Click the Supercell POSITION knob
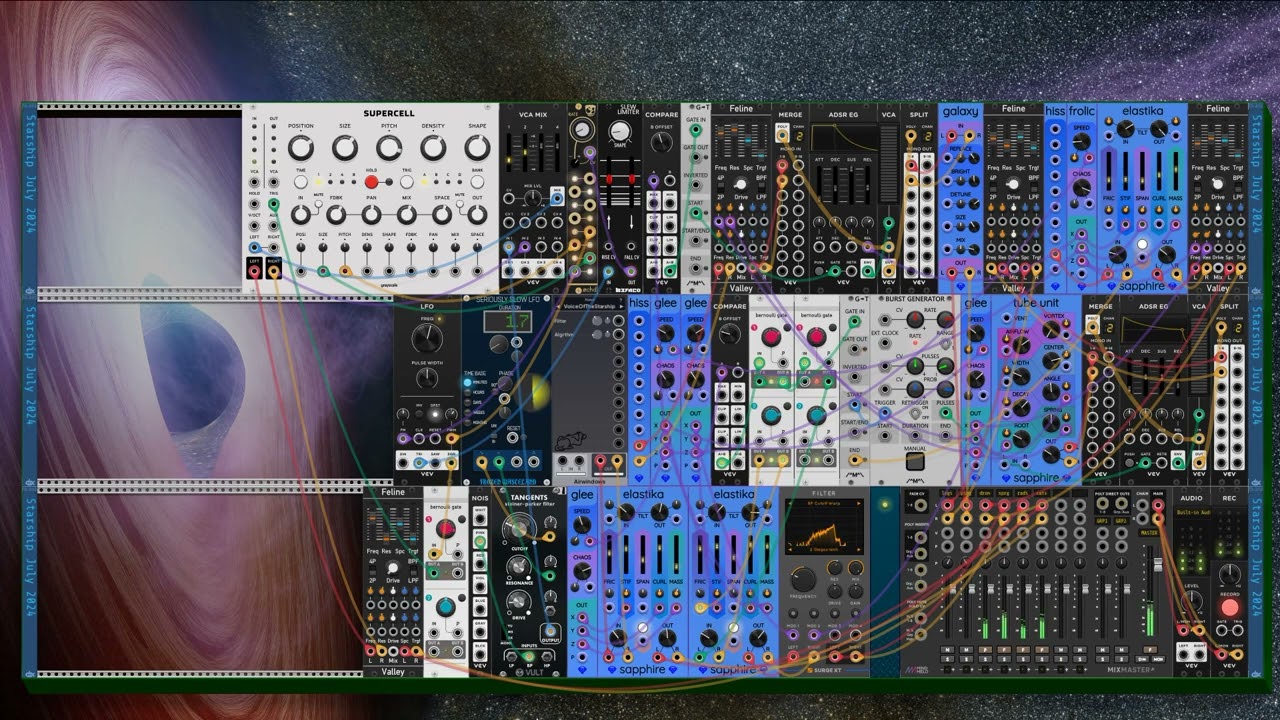This screenshot has width=1280, height=720. pyautogui.click(x=301, y=147)
